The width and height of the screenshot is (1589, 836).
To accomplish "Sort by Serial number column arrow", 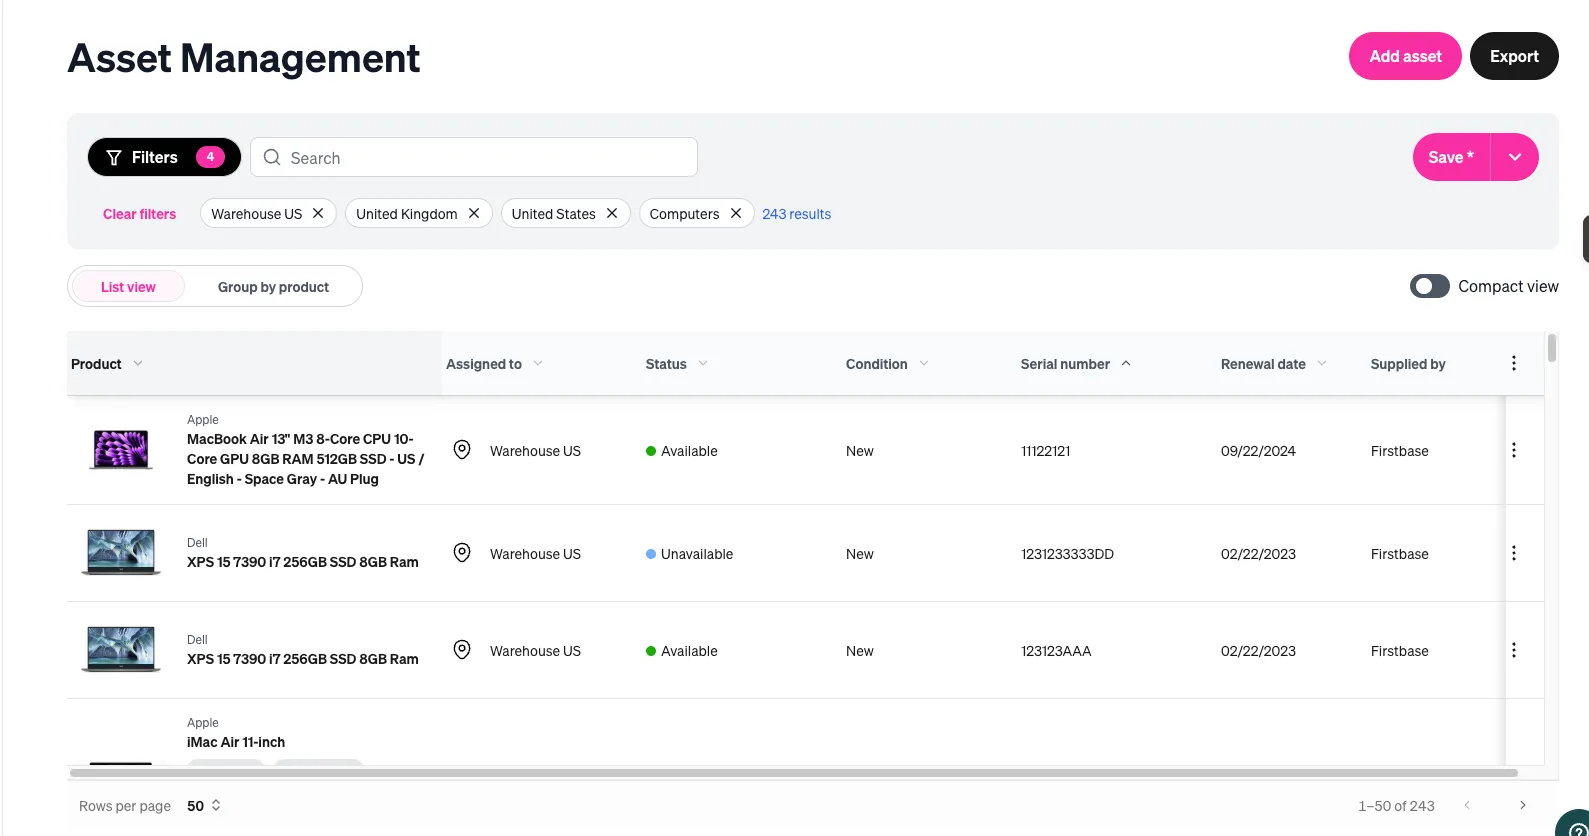I will [x=1126, y=364].
